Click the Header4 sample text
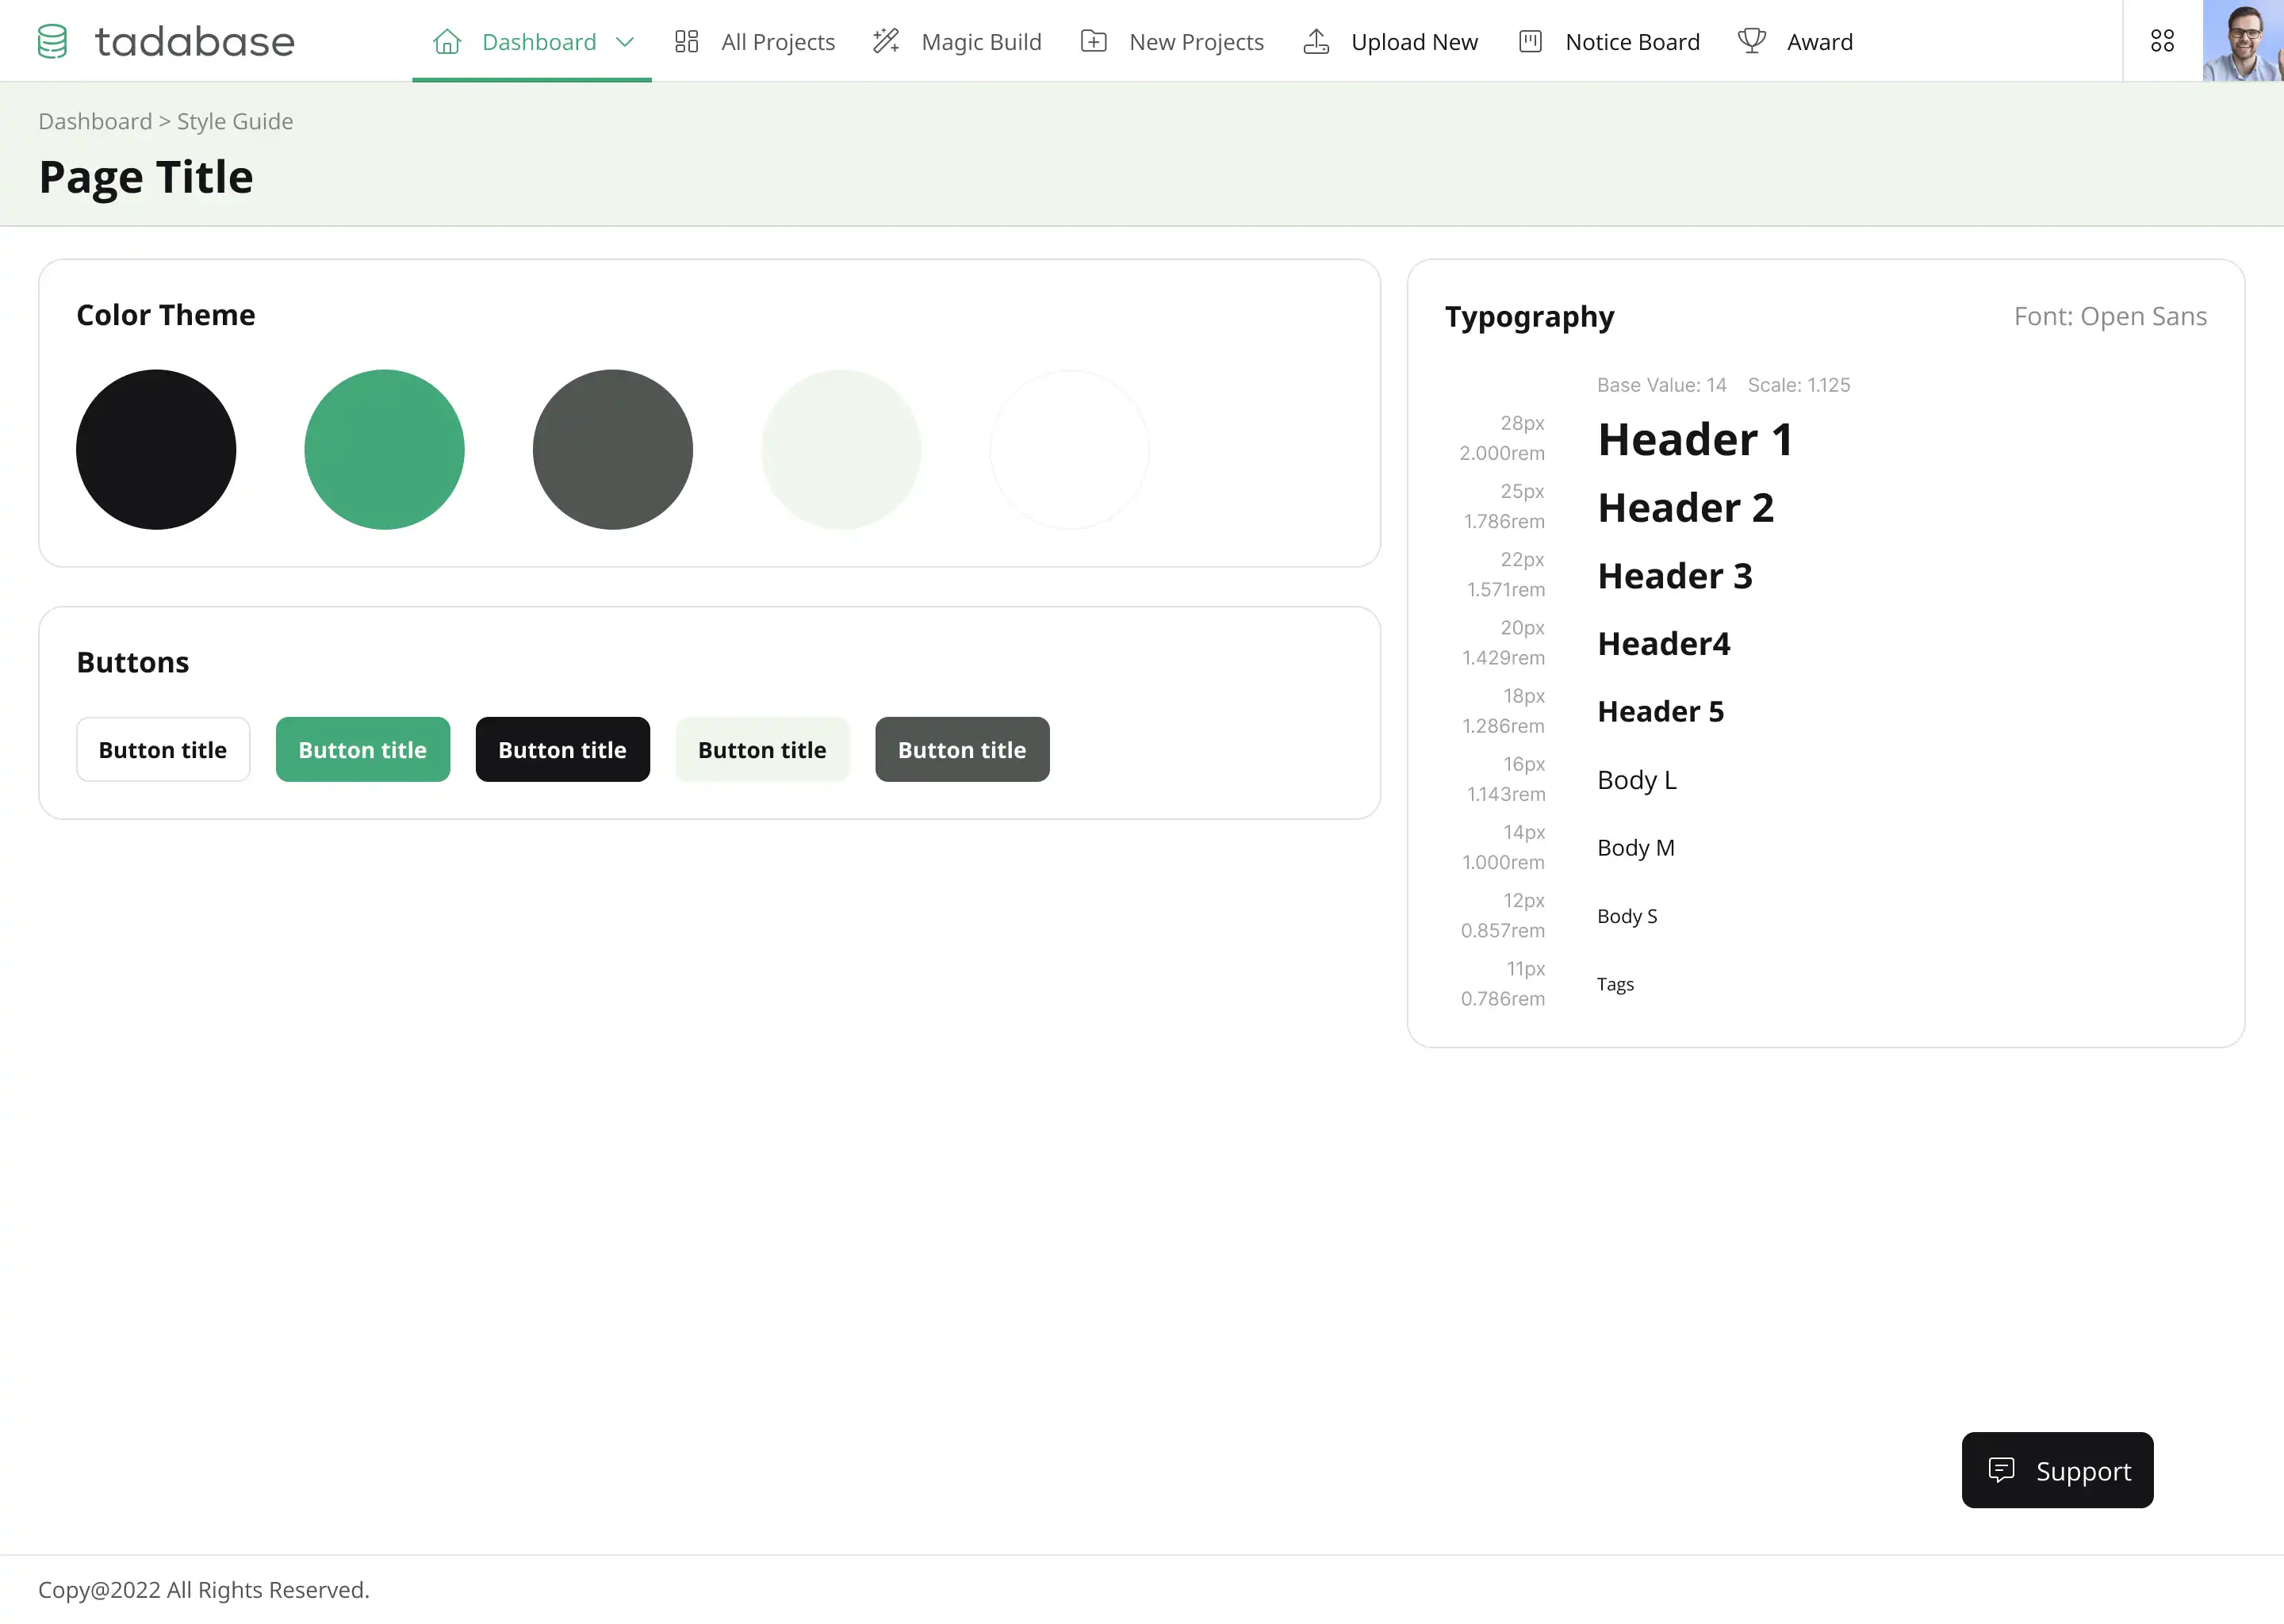The image size is (2284, 1624). [1664, 644]
